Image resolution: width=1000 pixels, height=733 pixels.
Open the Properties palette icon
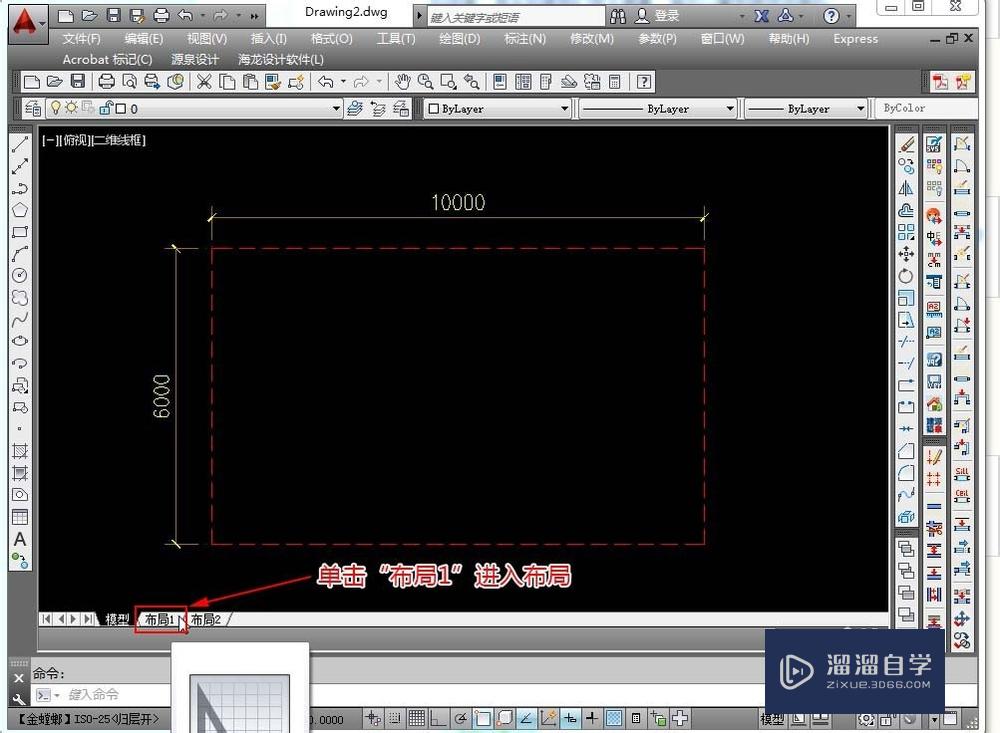[500, 82]
